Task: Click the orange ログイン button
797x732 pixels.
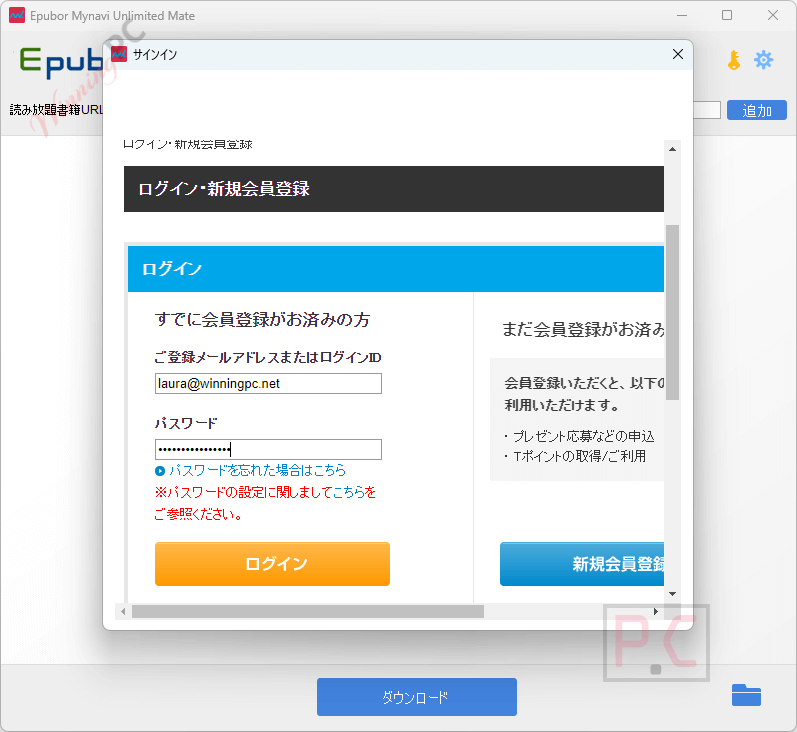Action: pyautogui.click(x=272, y=564)
